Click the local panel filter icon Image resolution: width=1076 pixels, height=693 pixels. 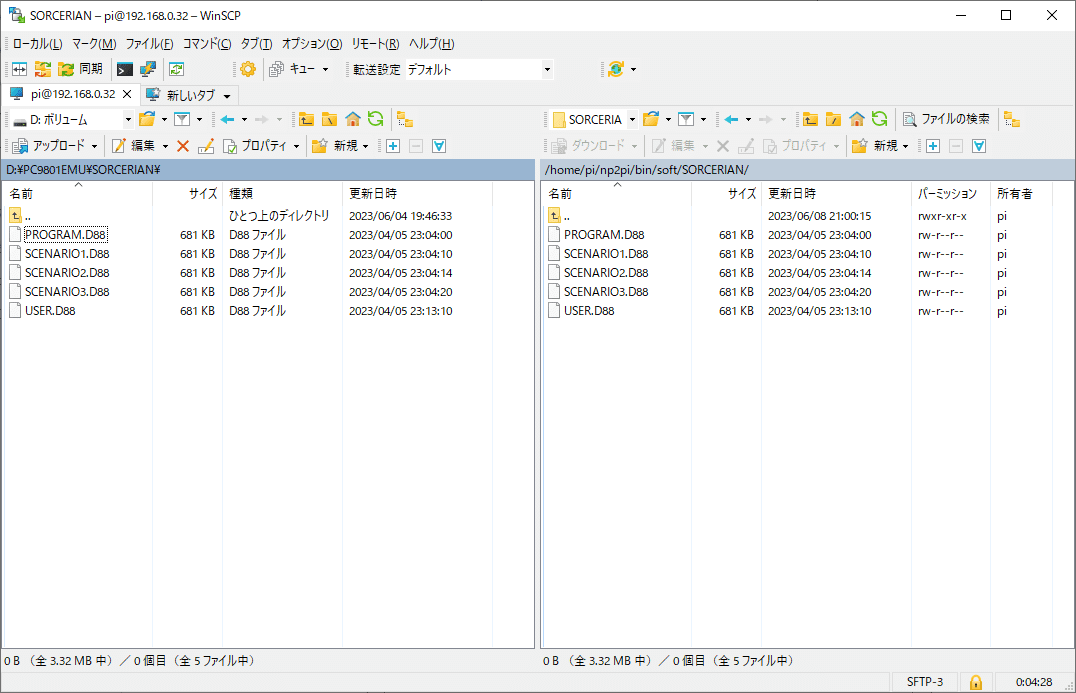[182, 119]
